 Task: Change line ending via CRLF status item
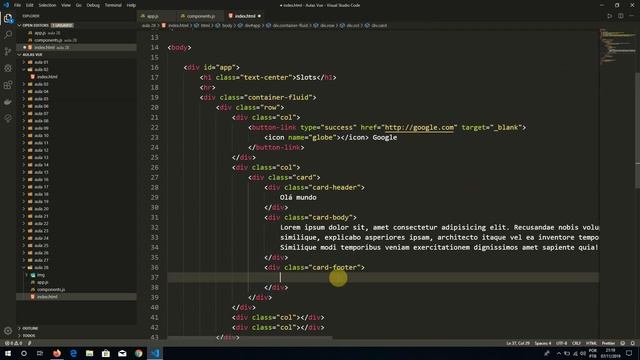coord(576,343)
